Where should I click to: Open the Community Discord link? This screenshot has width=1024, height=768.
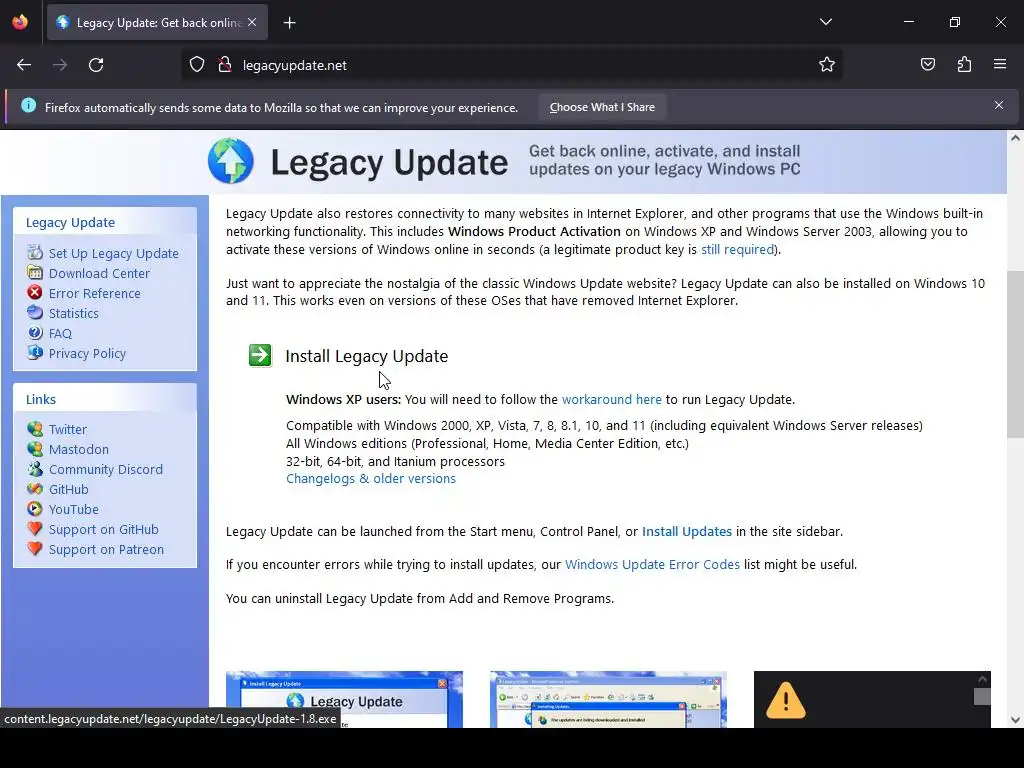(106, 470)
